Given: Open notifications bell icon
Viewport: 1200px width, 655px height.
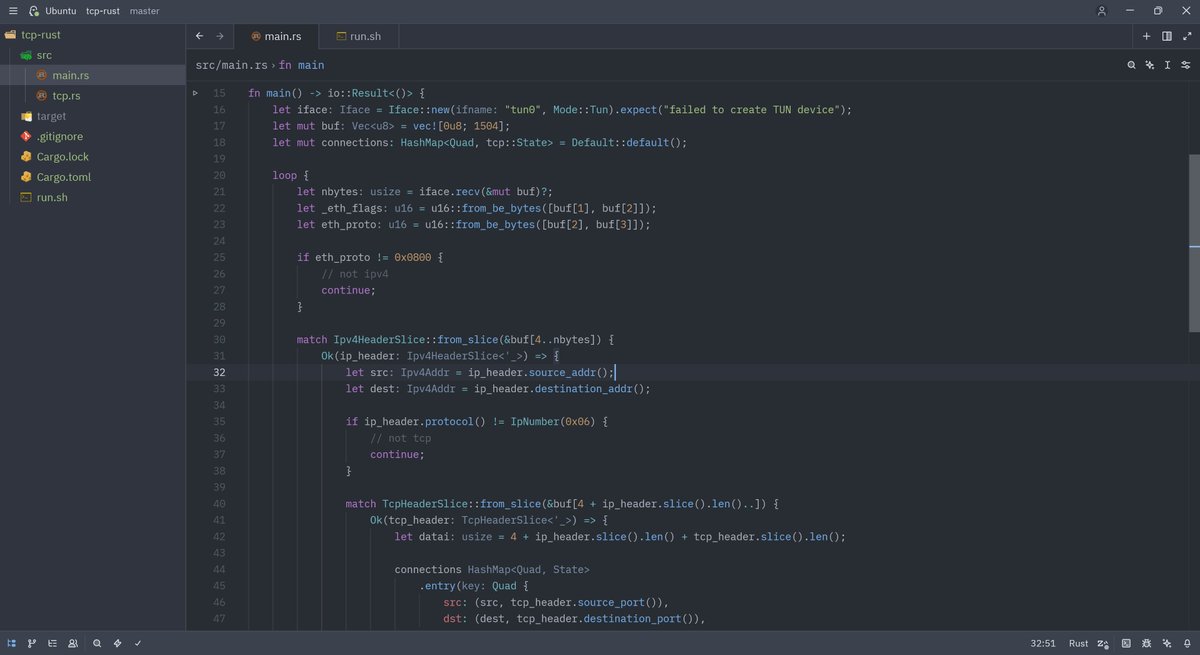Looking at the screenshot, I should (1186, 643).
